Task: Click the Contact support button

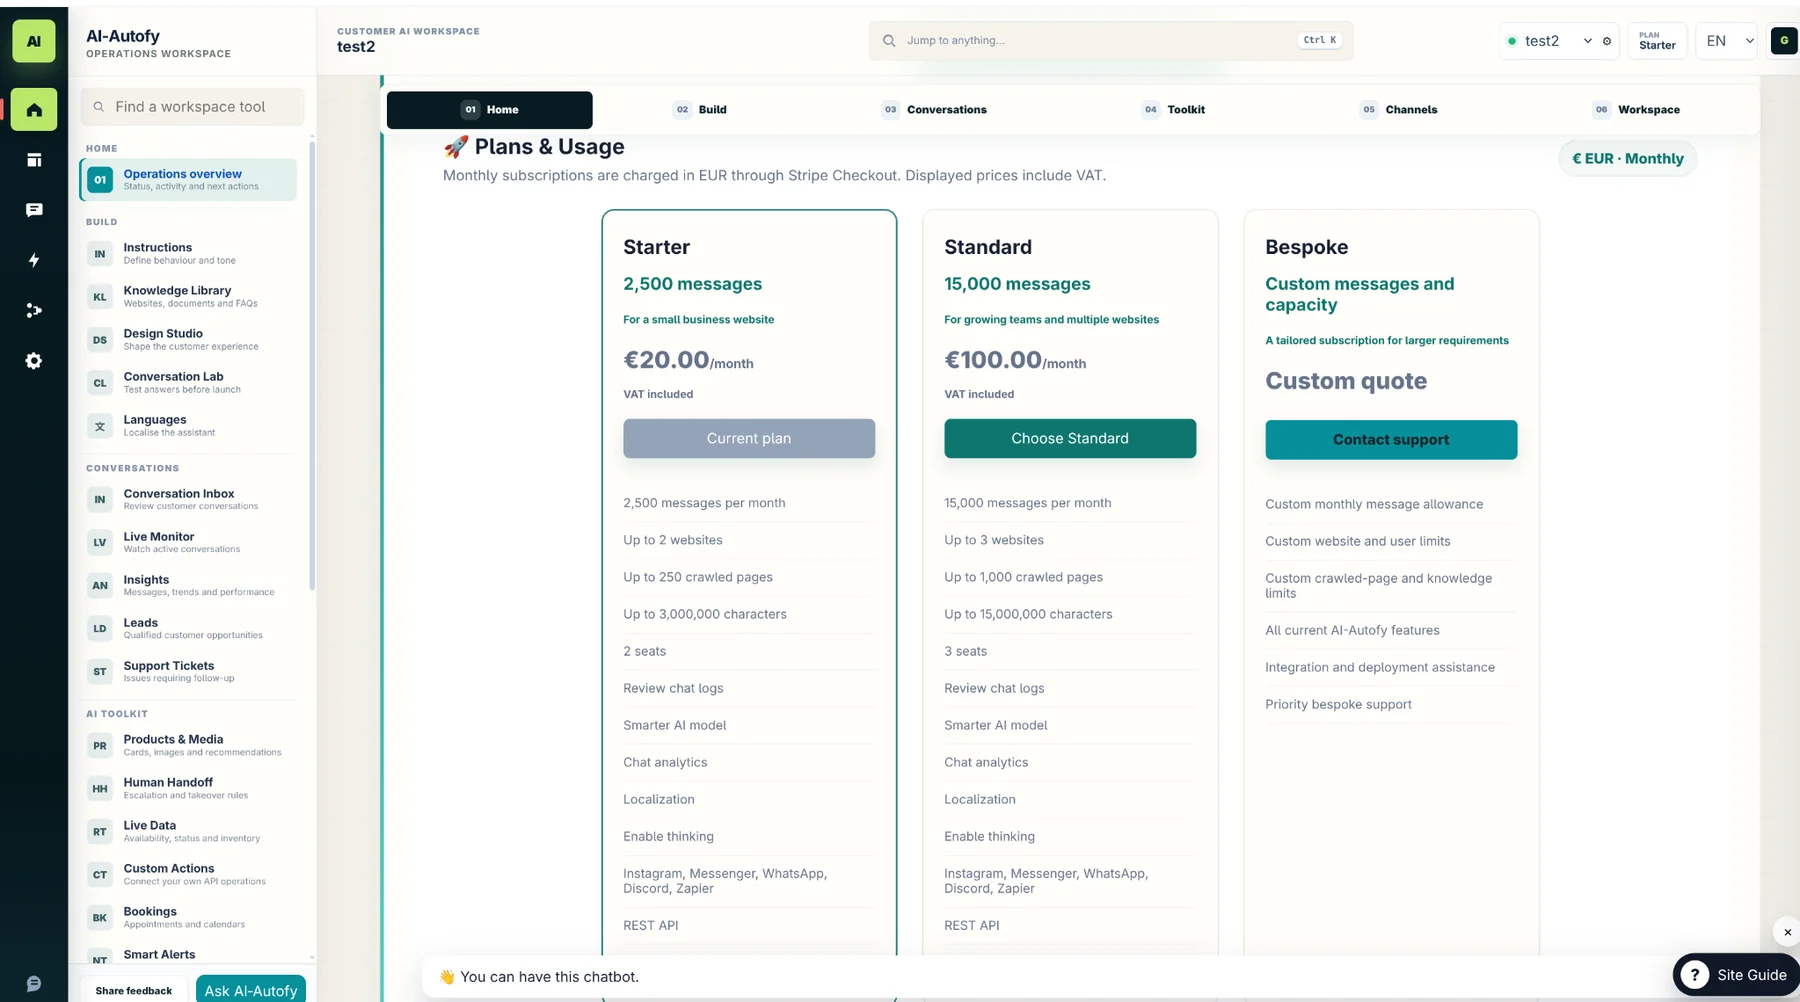Action: [x=1391, y=440]
